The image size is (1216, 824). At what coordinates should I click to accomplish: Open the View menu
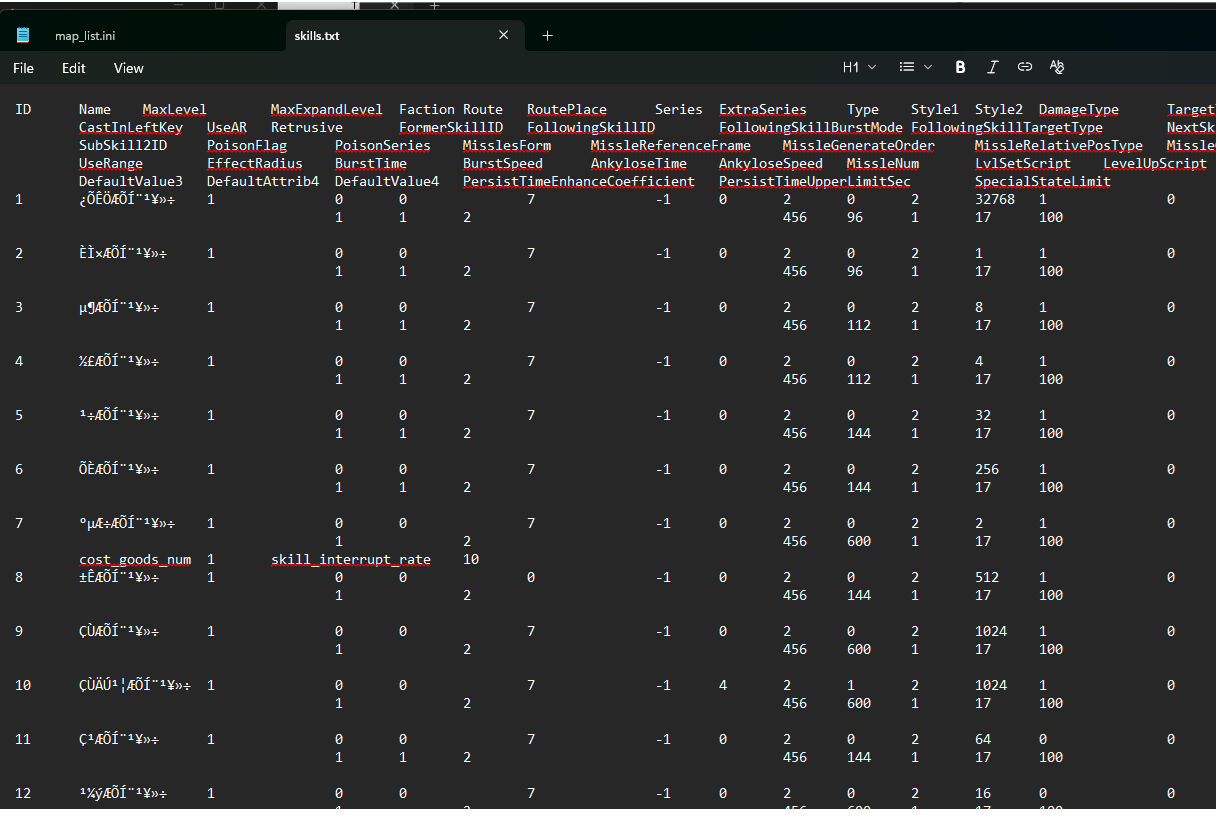tap(129, 68)
